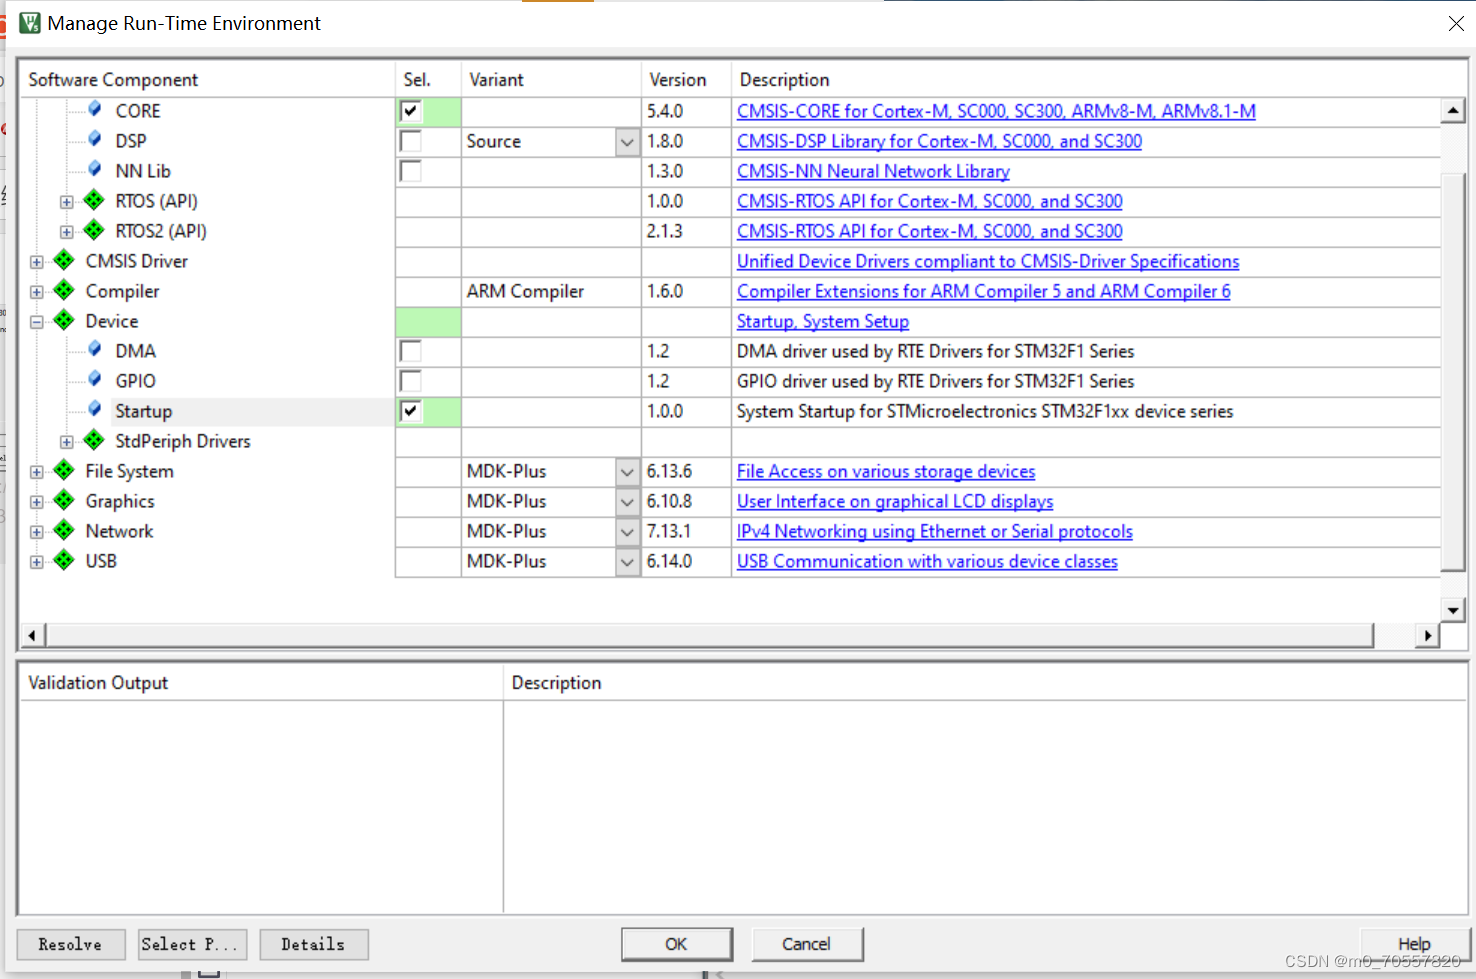The width and height of the screenshot is (1476, 979).
Task: Expand the Network node
Action: (x=37, y=532)
